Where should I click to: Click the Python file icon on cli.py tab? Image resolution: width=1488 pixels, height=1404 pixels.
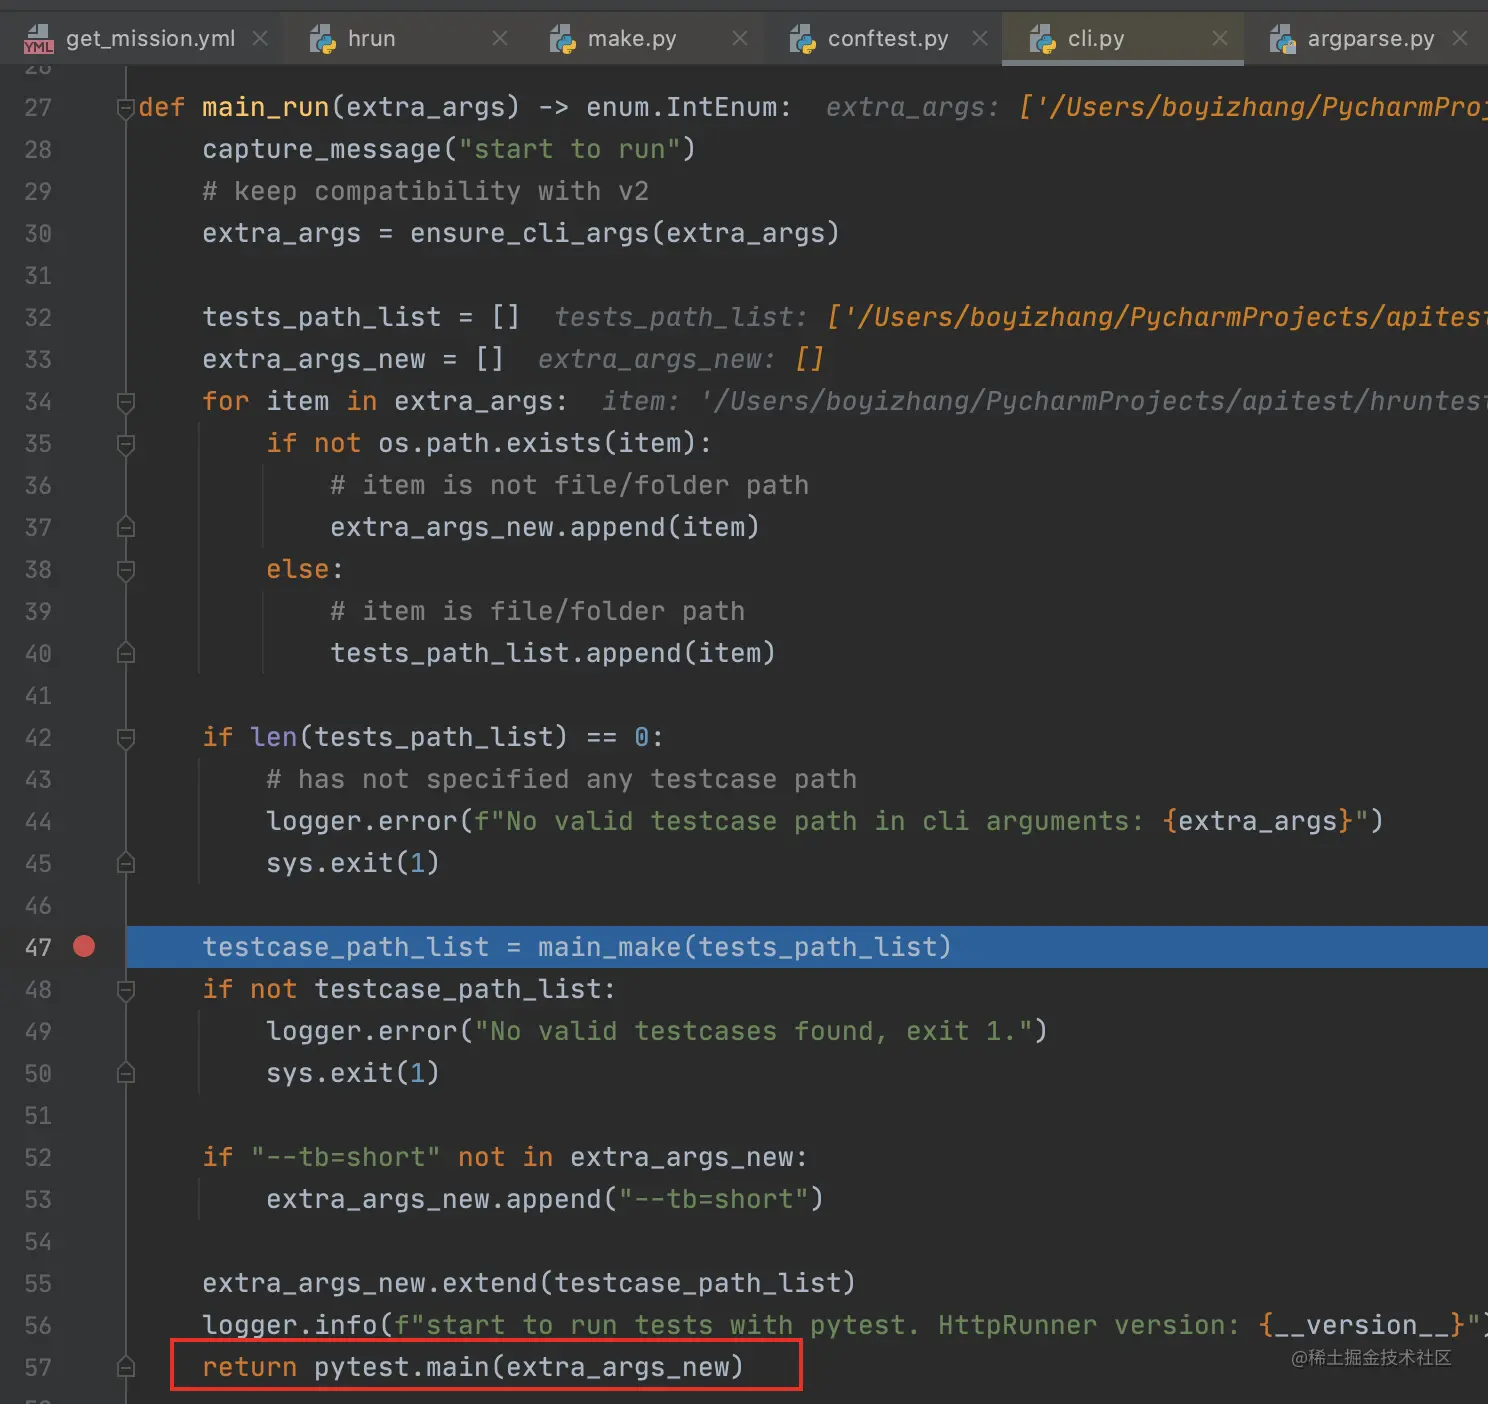click(1043, 40)
